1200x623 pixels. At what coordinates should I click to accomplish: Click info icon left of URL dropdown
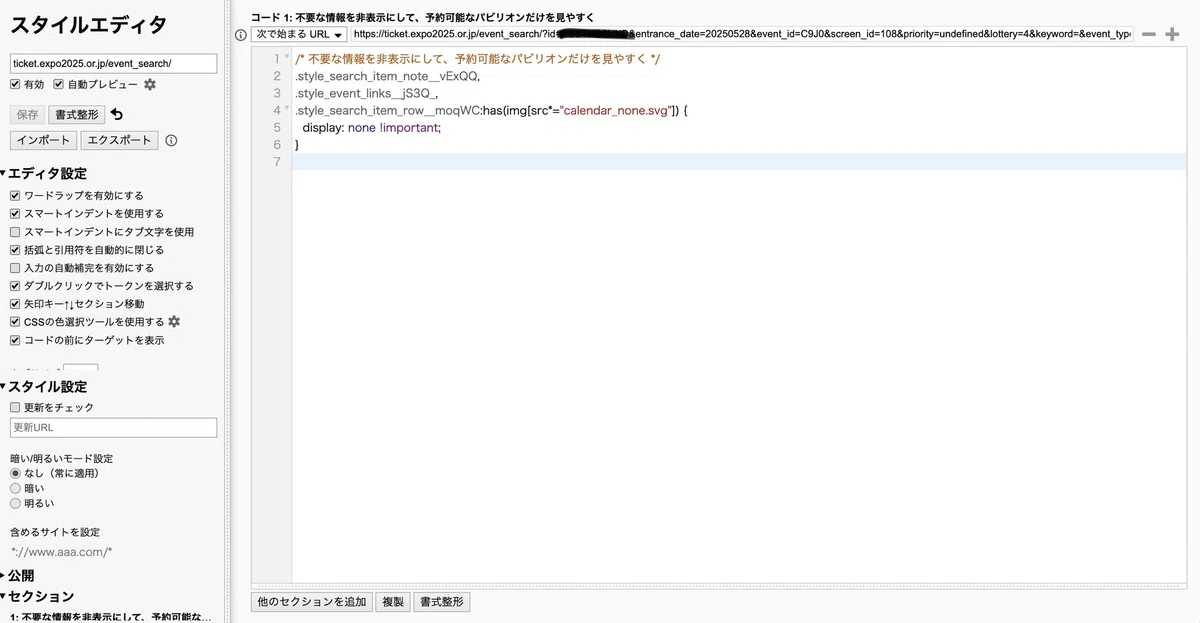pyautogui.click(x=240, y=34)
